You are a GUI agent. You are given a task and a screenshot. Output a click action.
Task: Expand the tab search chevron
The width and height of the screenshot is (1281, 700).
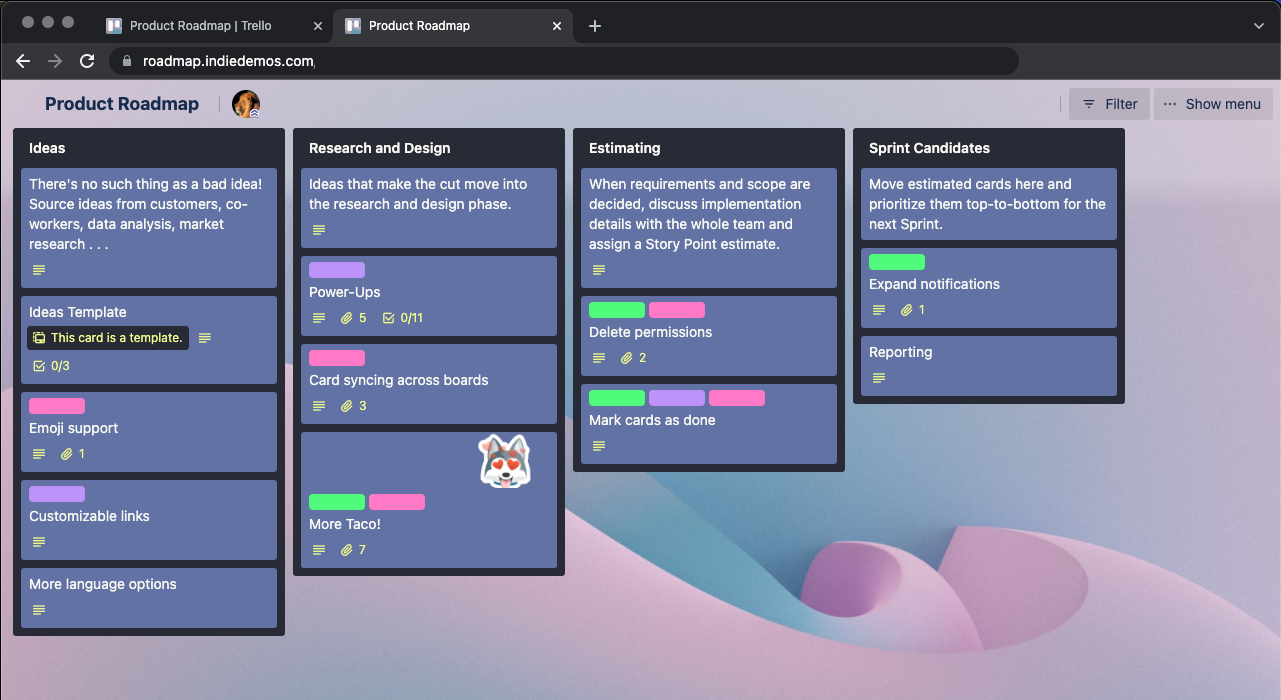point(1259,26)
